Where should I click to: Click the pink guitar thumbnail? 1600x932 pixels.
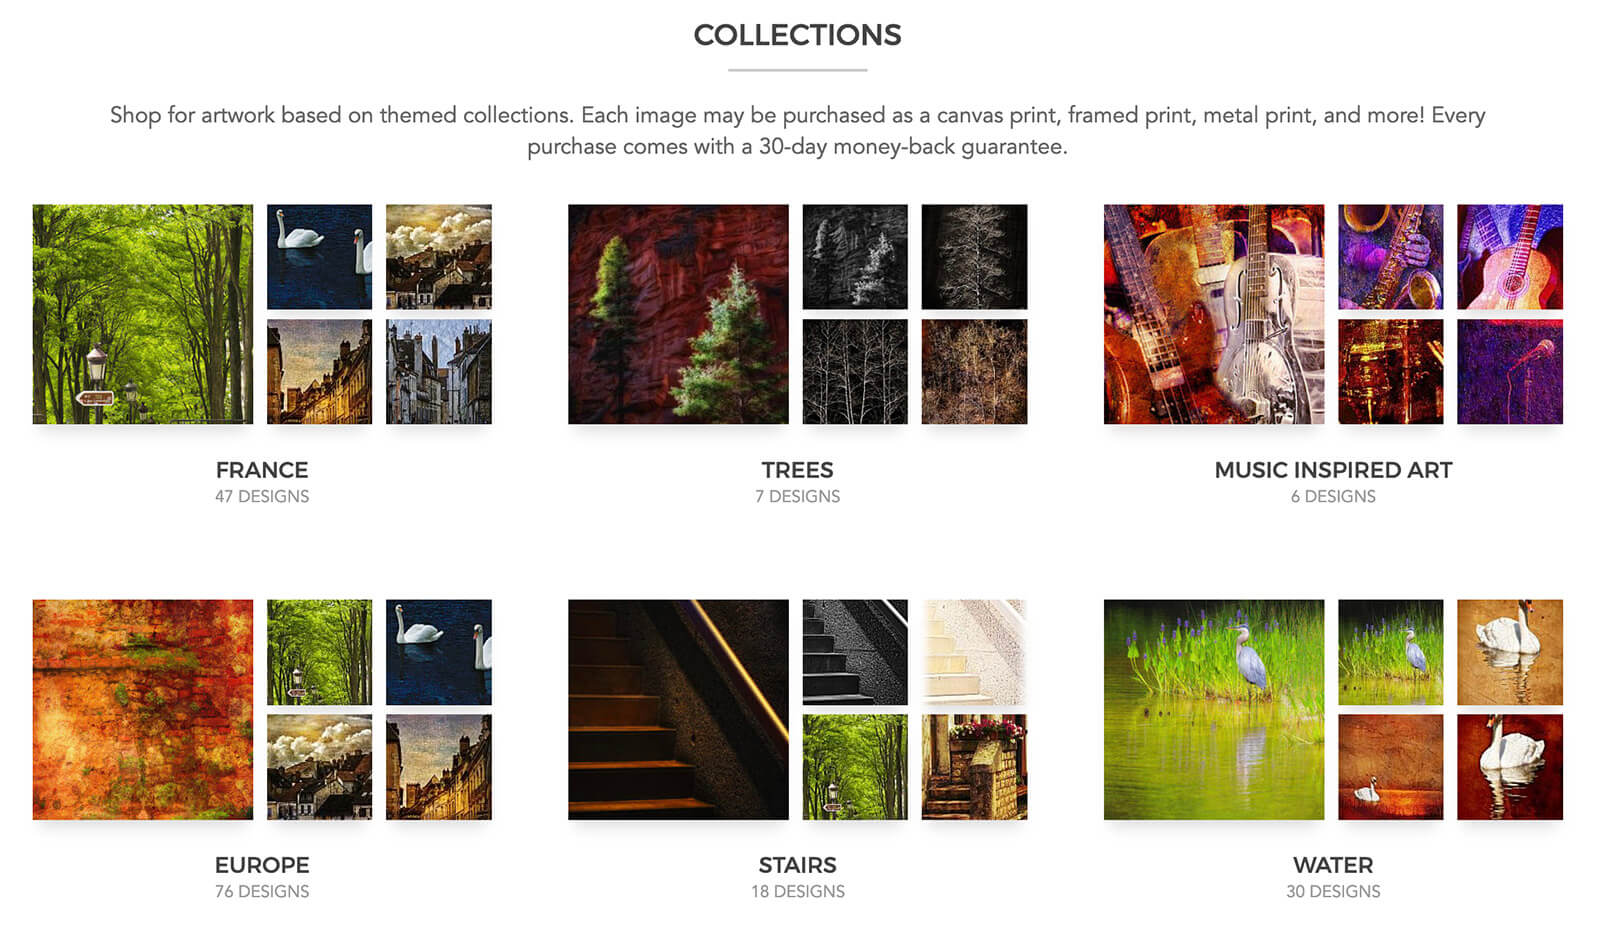click(x=1510, y=257)
